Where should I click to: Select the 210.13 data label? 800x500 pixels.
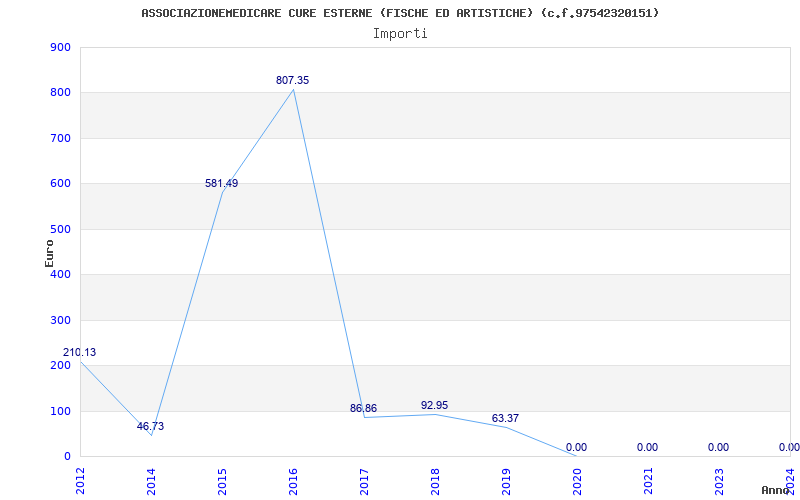tap(79, 352)
